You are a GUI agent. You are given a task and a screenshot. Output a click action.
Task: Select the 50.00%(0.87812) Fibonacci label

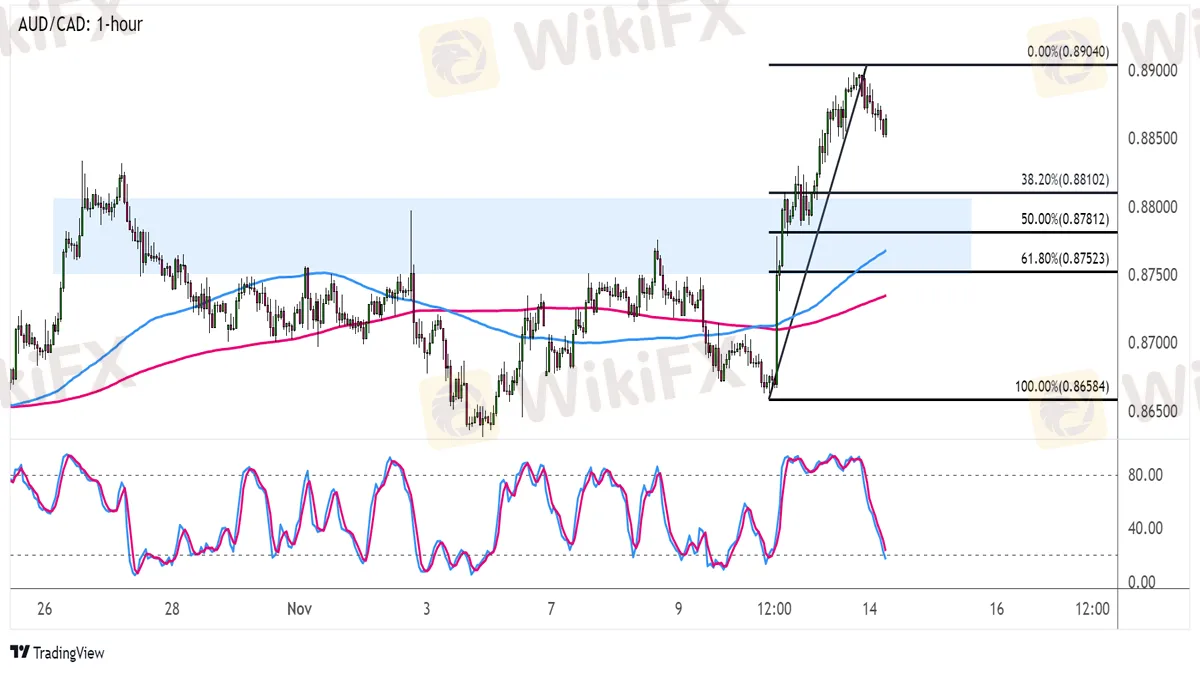[1065, 219]
